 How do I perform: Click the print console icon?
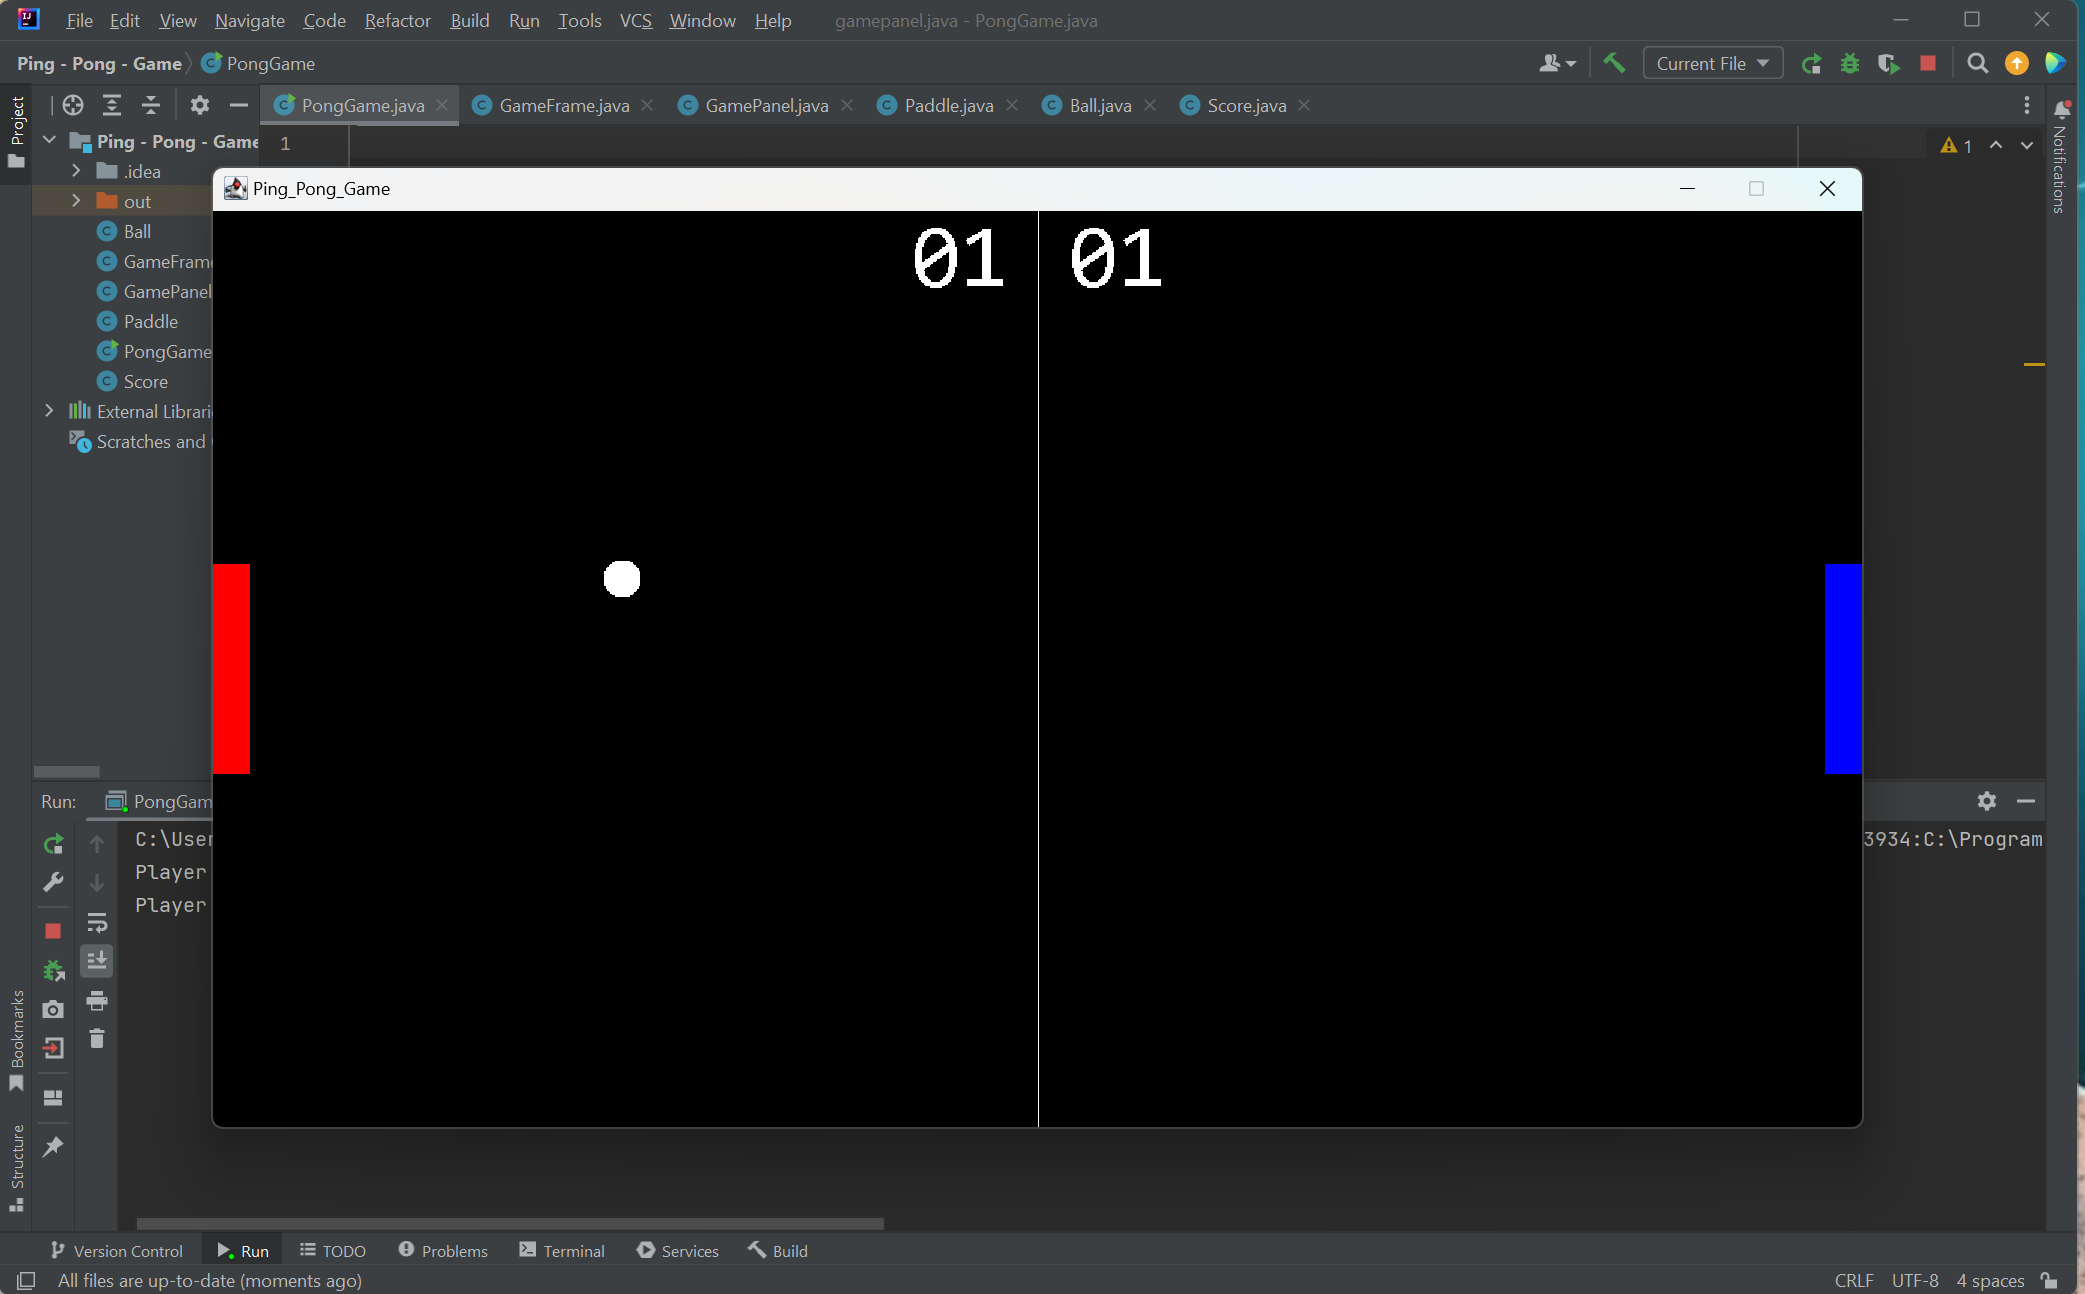click(97, 1000)
